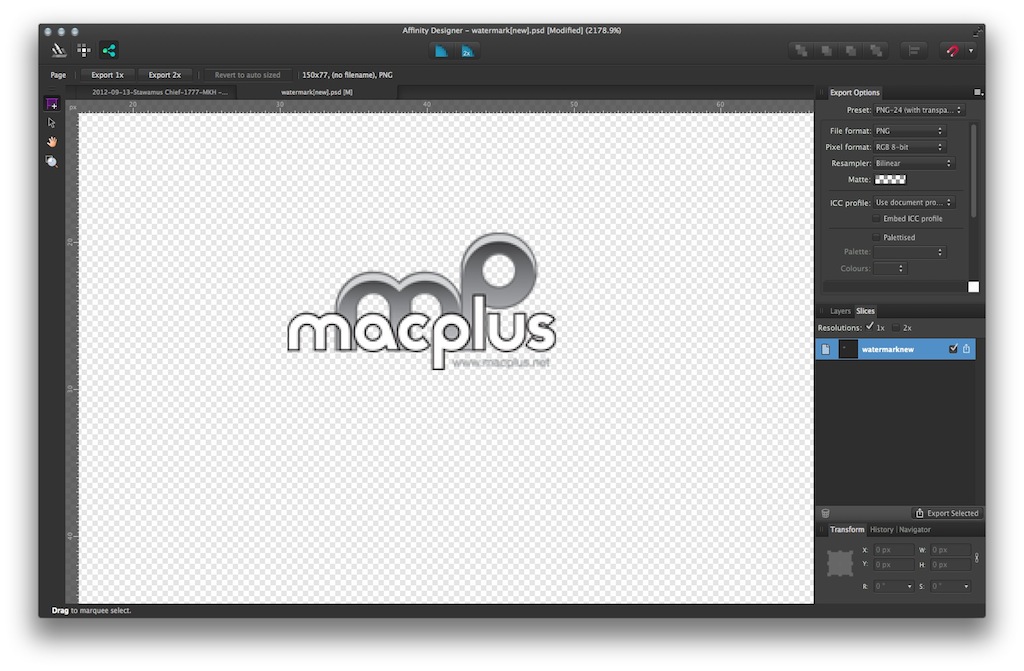Enable the 2x resolution checkbox
Viewport: 1024px width, 671px height.
pyautogui.click(x=896, y=327)
